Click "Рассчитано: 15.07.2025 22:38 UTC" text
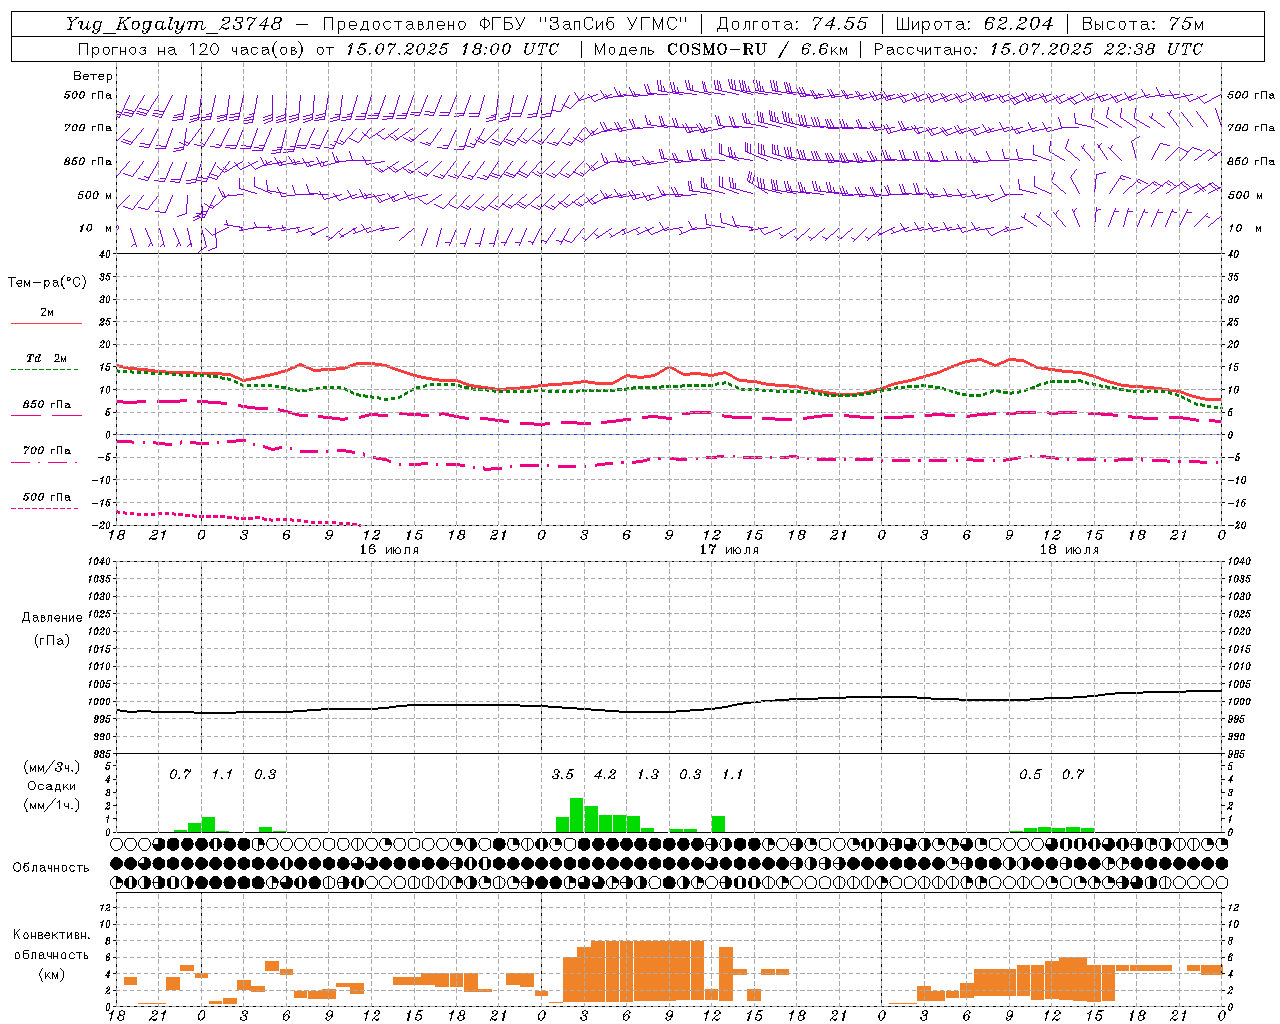1280x1024 pixels. point(1038,49)
